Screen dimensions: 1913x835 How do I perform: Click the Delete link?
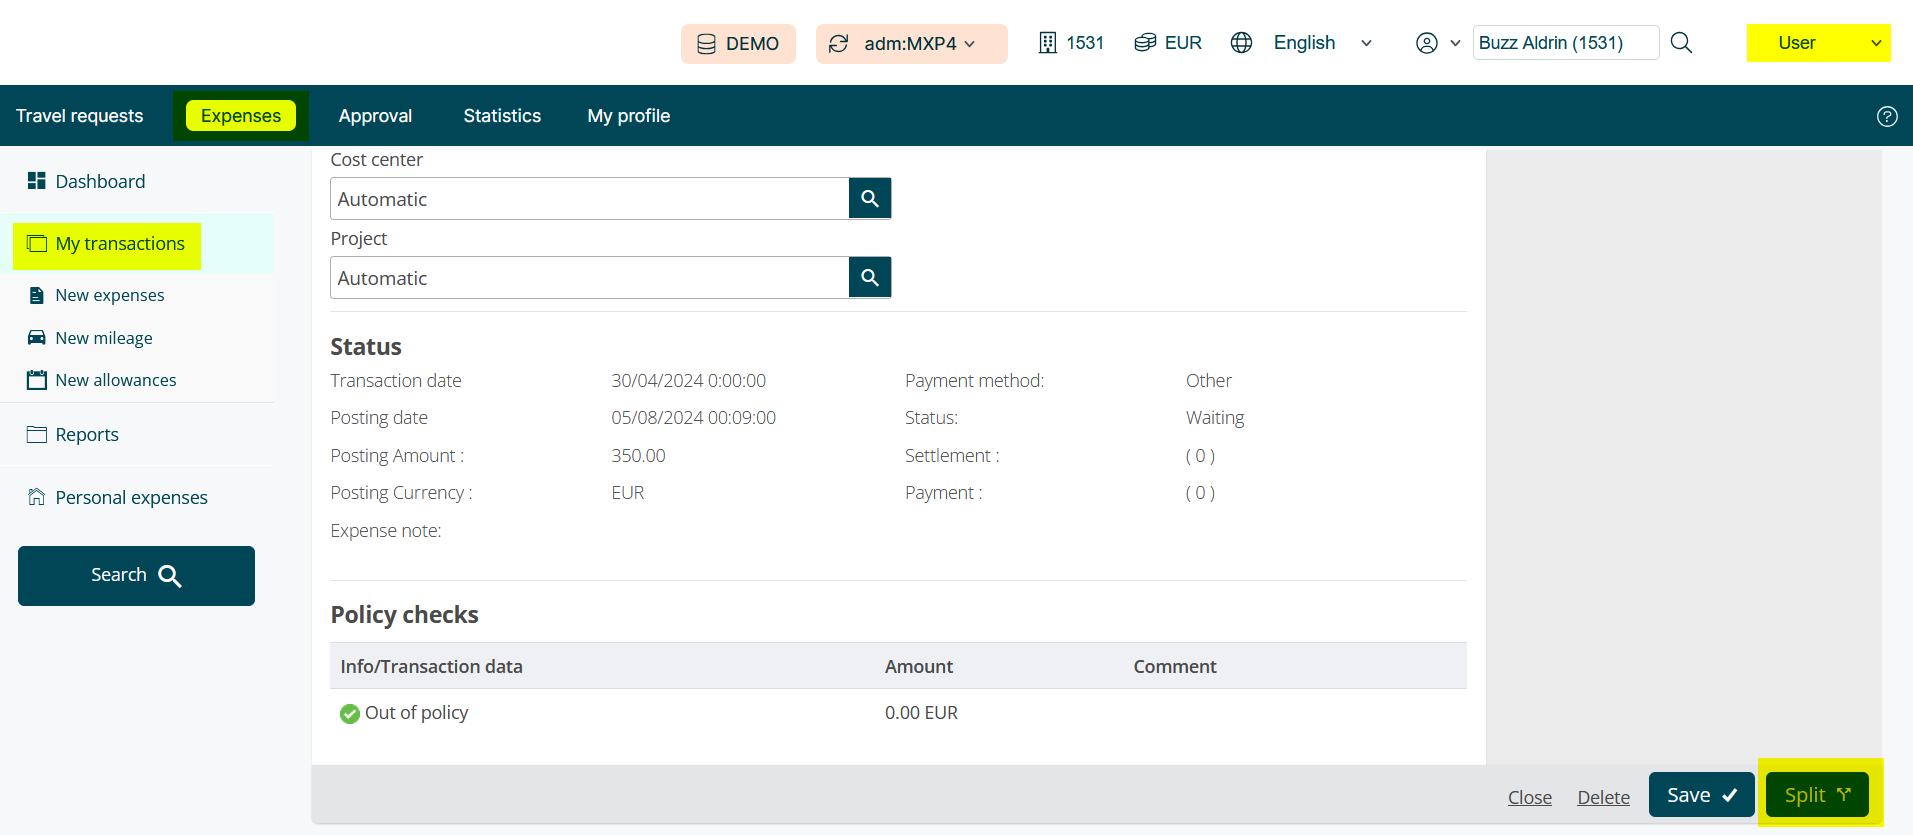pos(1603,797)
